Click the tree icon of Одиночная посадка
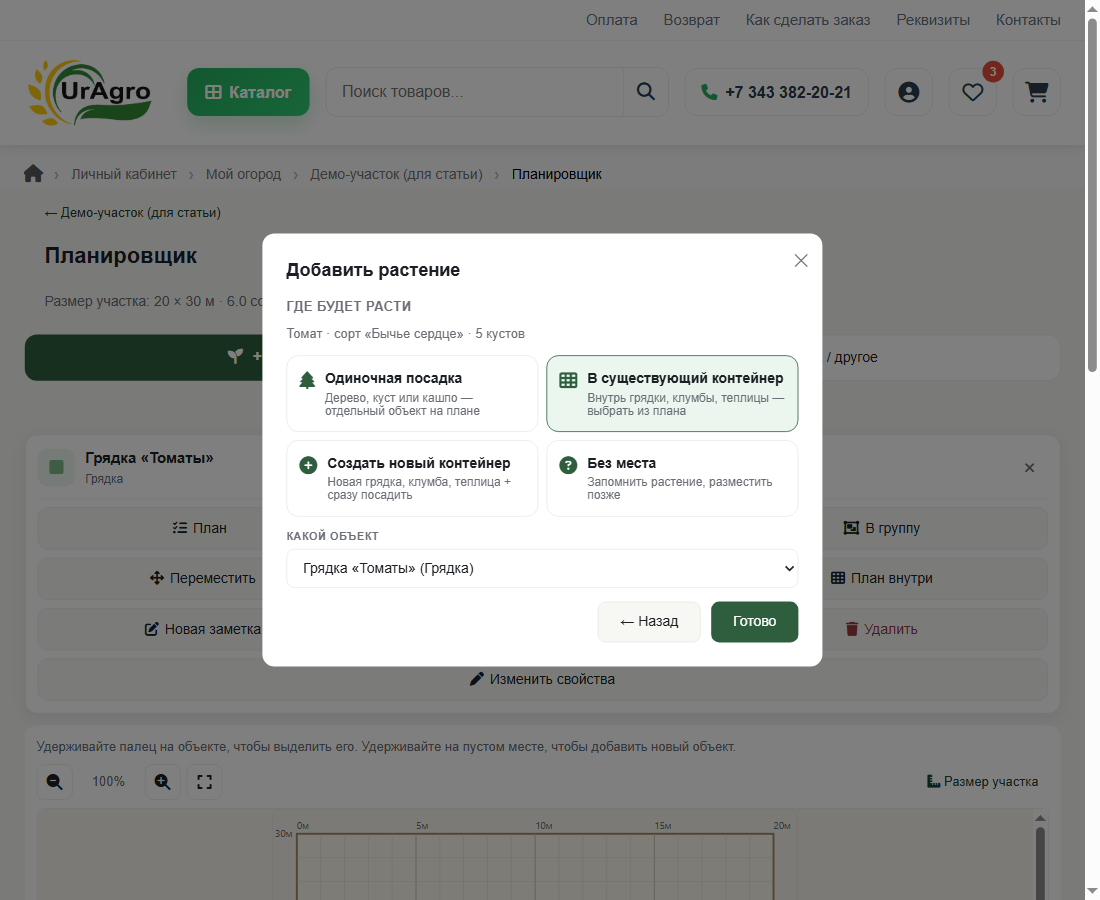 pos(307,380)
